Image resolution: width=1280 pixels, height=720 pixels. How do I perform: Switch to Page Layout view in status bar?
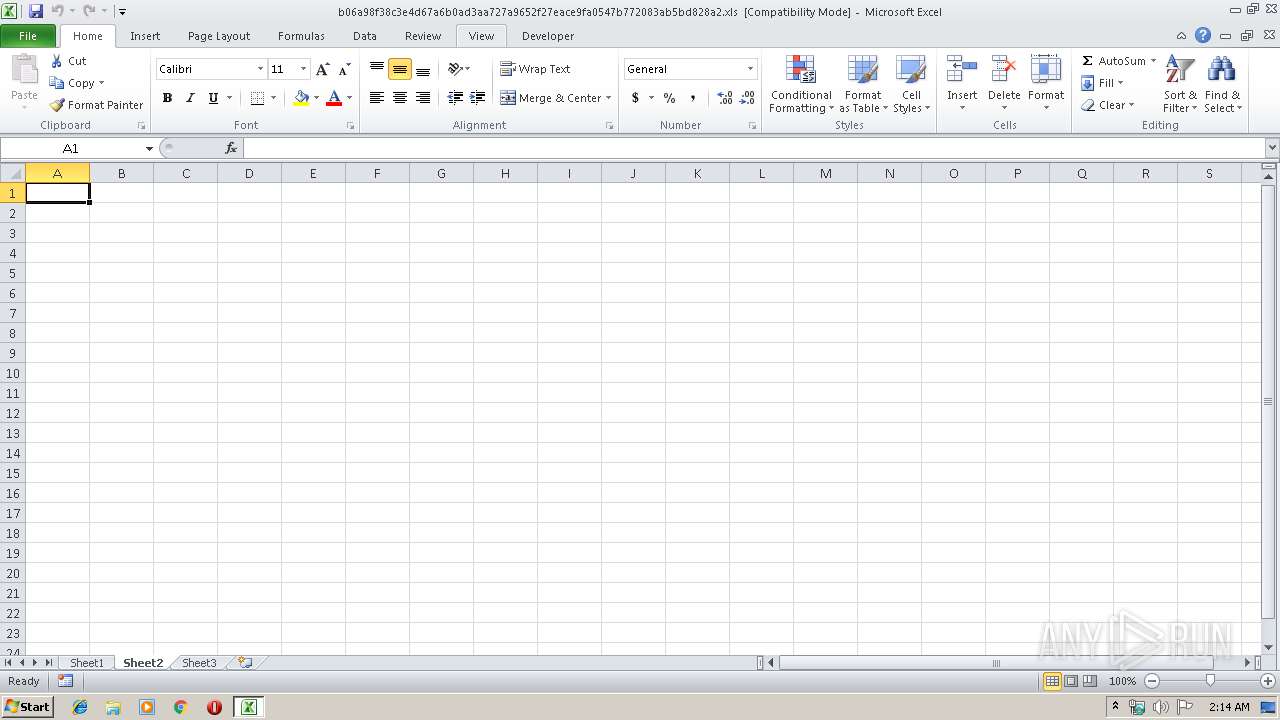[1071, 681]
